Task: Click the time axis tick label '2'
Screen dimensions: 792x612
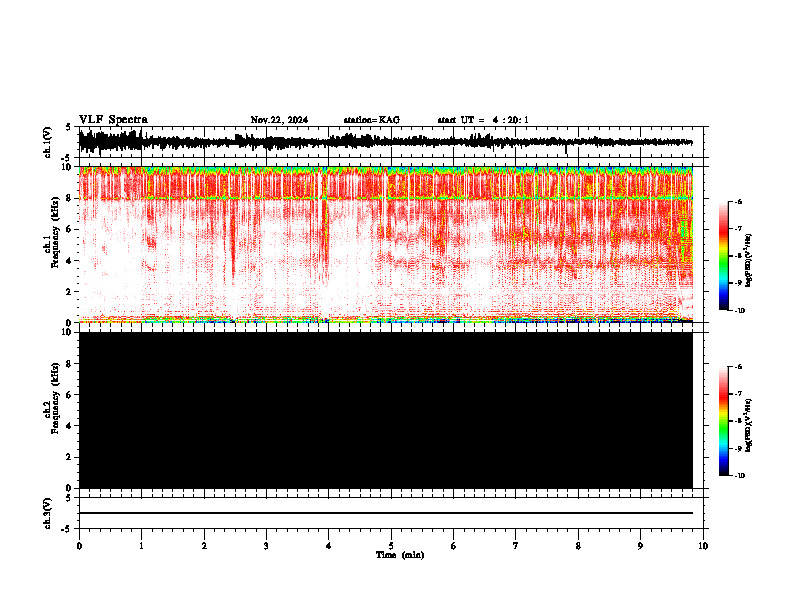Action: coord(204,546)
